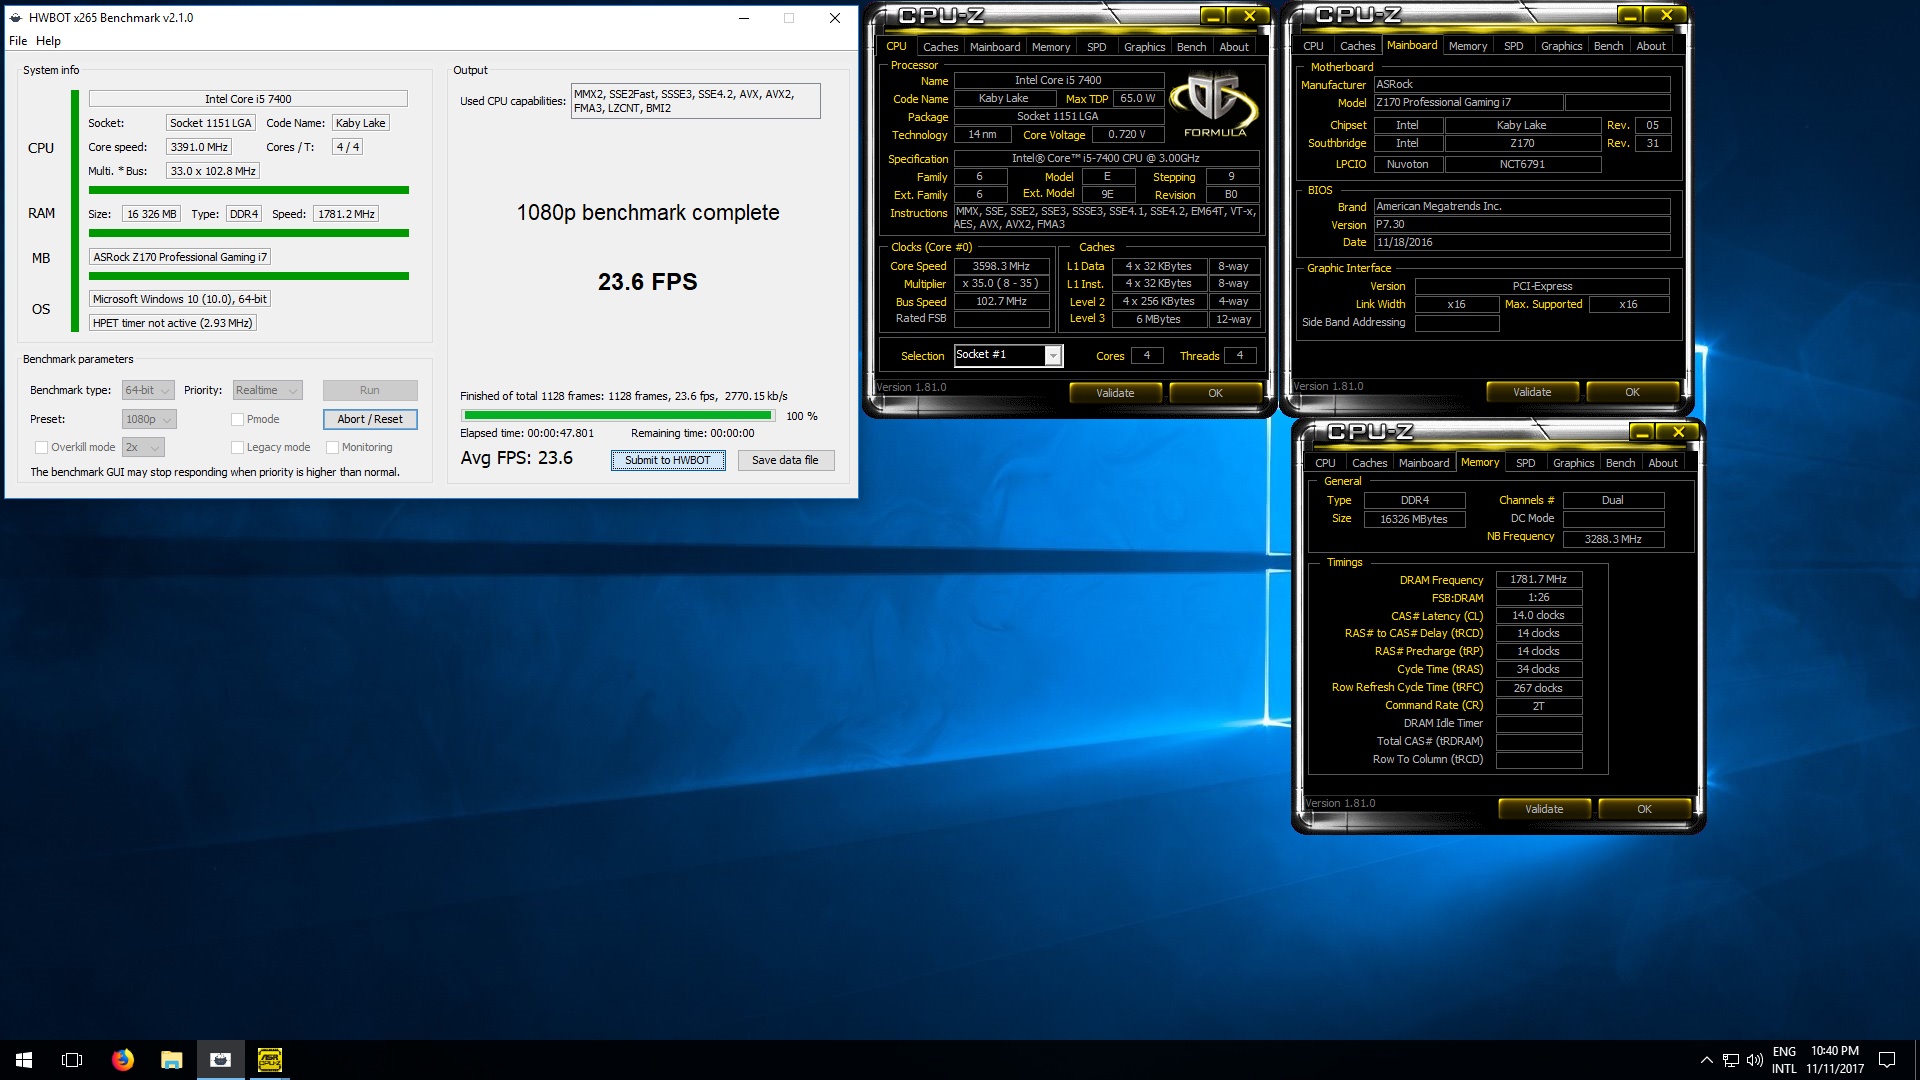Image resolution: width=1920 pixels, height=1080 pixels.
Task: Open Task View on the taskbar
Action: click(x=72, y=1060)
